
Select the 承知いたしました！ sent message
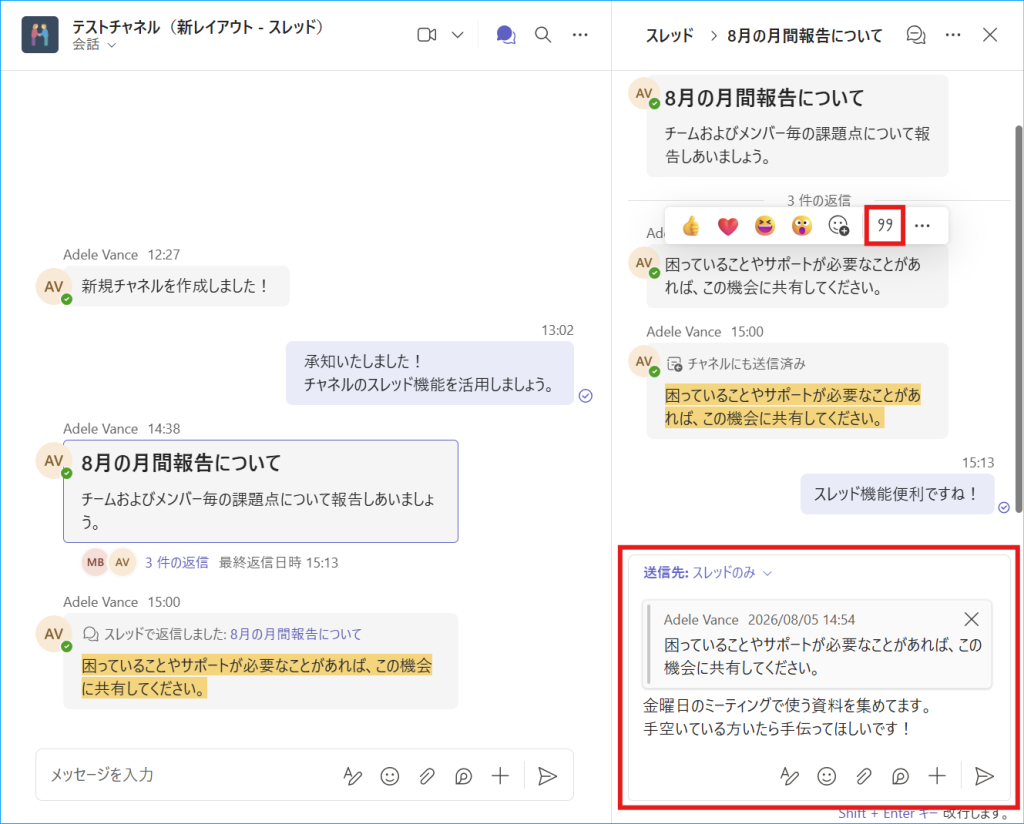tap(430, 373)
